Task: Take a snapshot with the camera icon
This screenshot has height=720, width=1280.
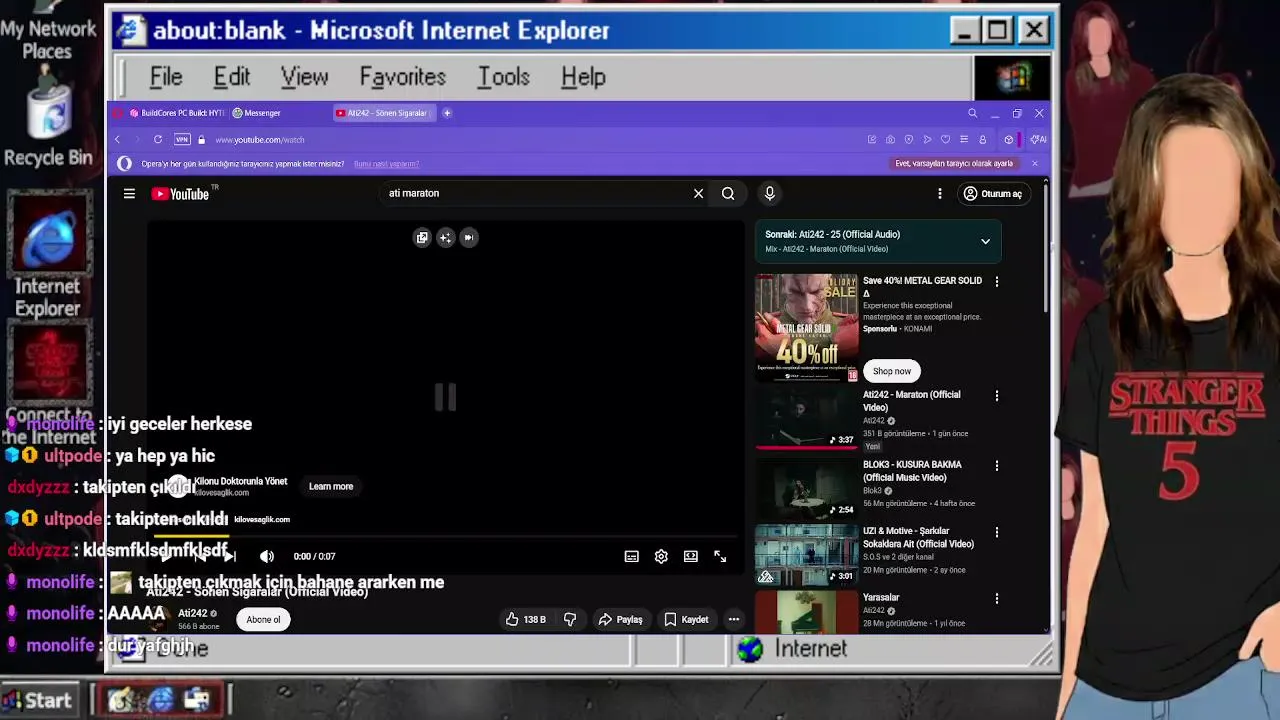Action: click(x=890, y=140)
